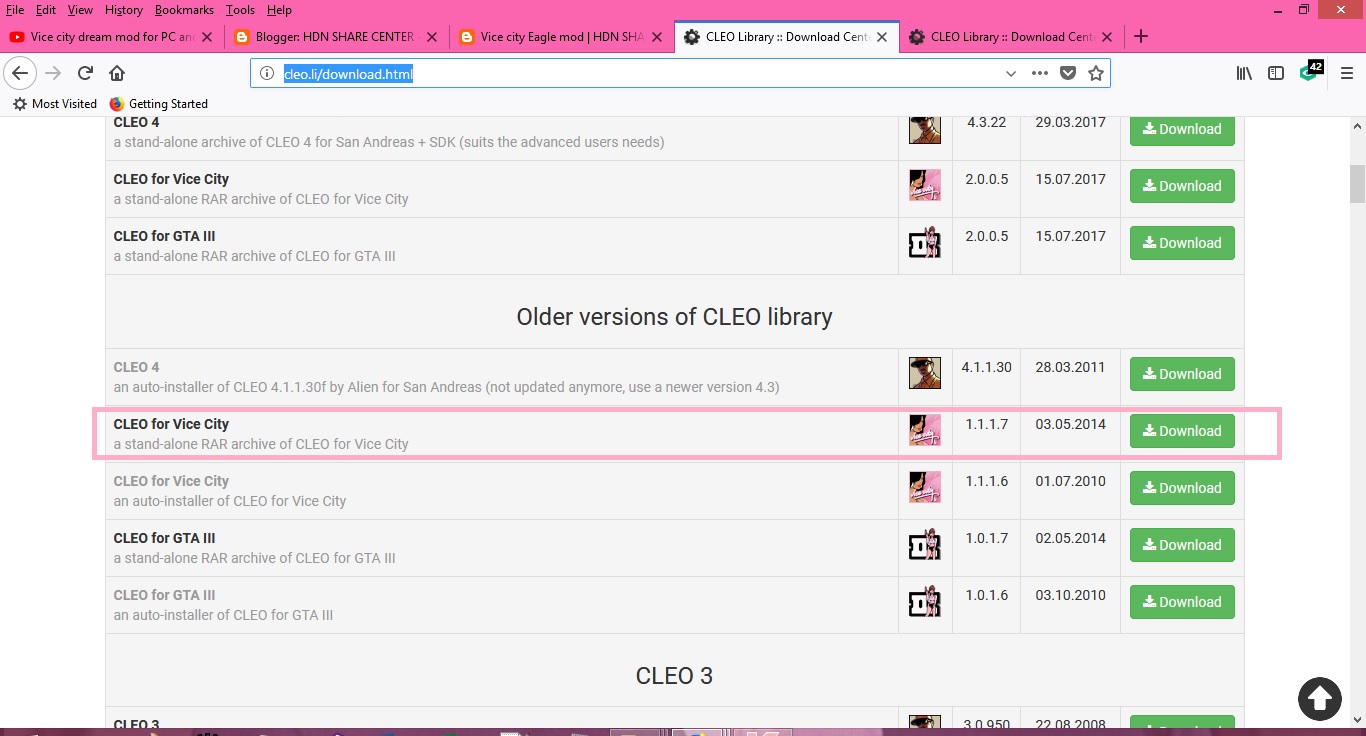Image resolution: width=1366 pixels, height=736 pixels.
Task: Click date 03.05.2014 in the table
Action: (x=1070, y=424)
